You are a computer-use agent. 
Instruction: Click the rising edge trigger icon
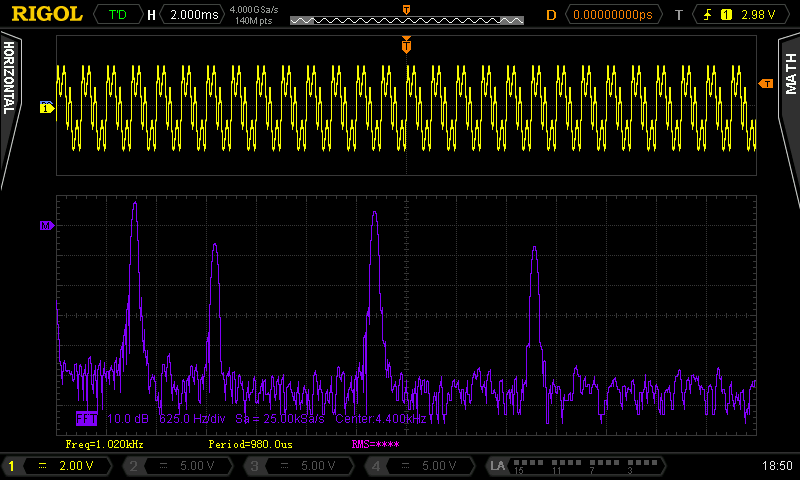click(x=707, y=15)
